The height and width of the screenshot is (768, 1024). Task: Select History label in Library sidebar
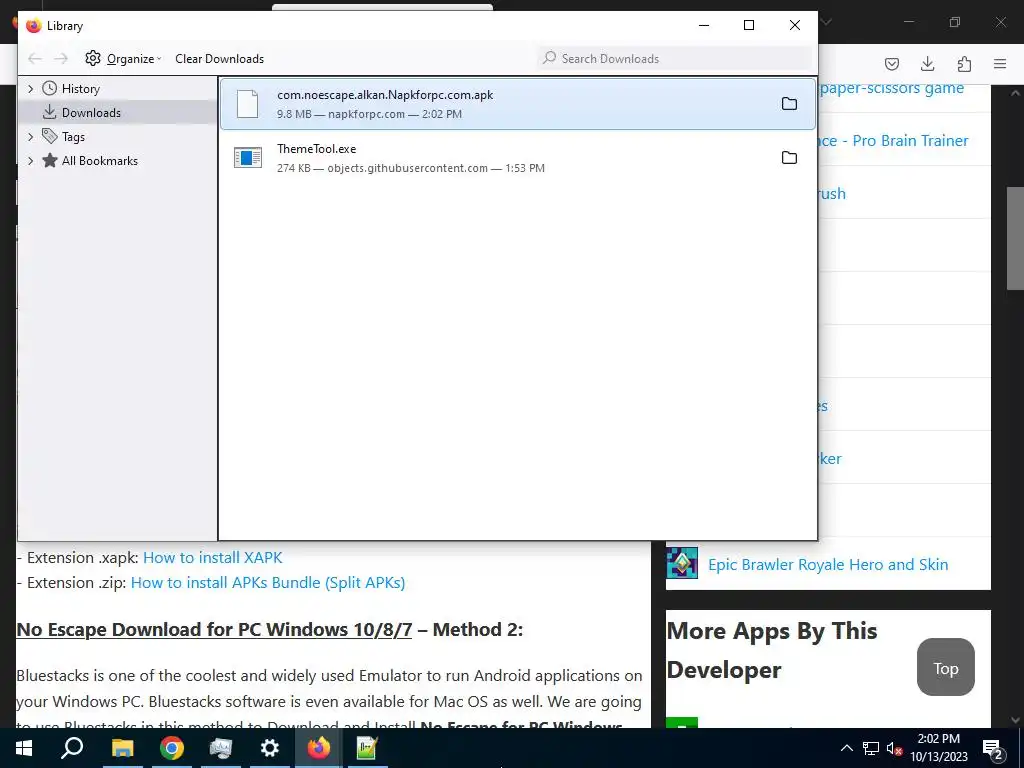tap(80, 89)
